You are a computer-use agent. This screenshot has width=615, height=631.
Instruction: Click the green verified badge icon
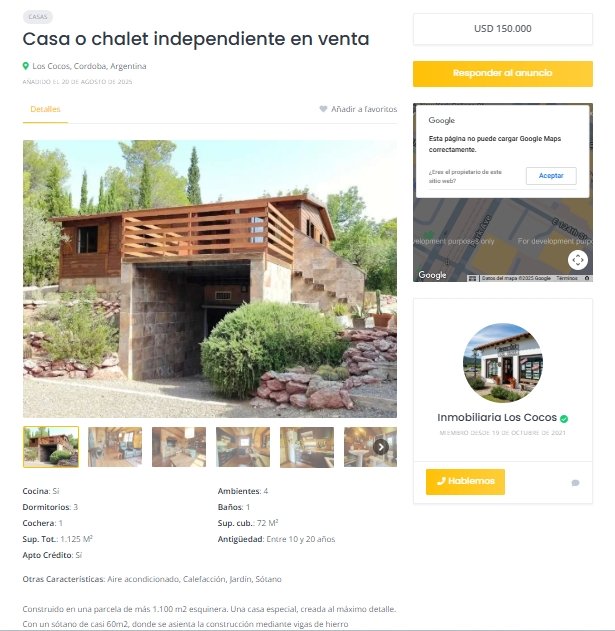tap(564, 419)
